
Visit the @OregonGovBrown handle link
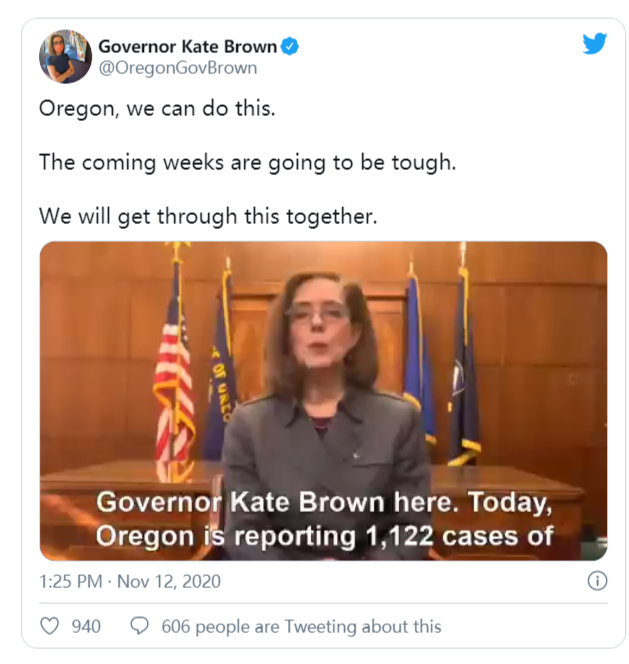pyautogui.click(x=177, y=68)
